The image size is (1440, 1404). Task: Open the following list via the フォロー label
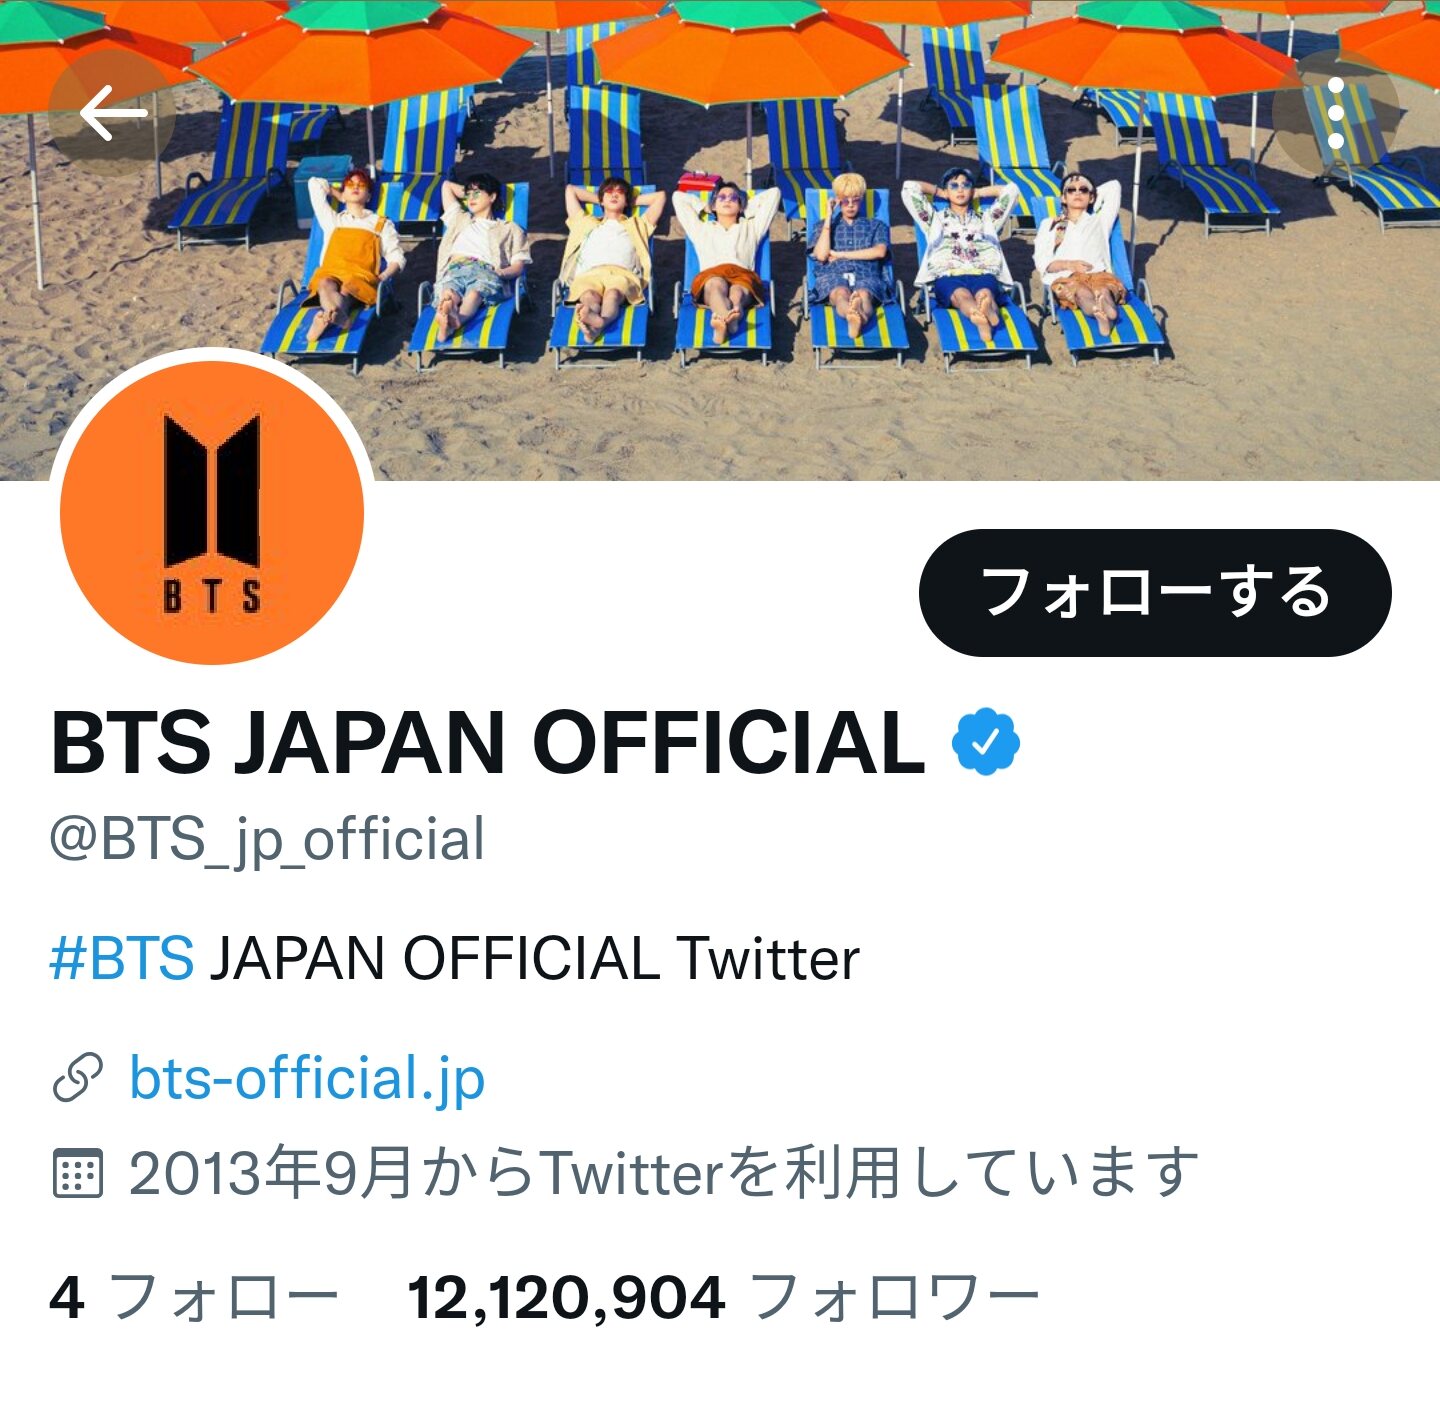(x=224, y=1298)
